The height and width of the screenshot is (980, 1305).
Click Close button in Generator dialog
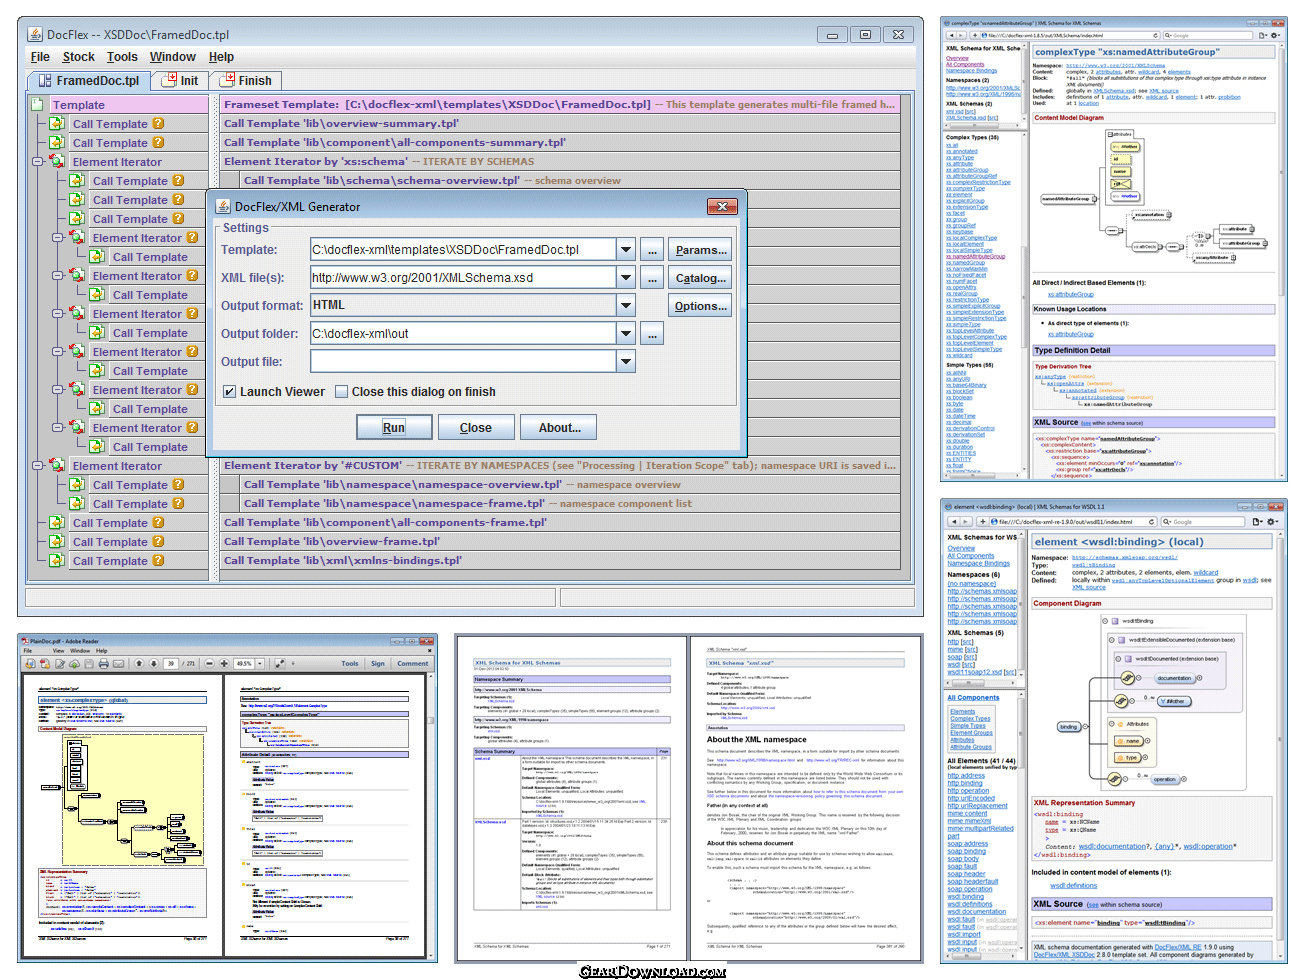pos(475,428)
